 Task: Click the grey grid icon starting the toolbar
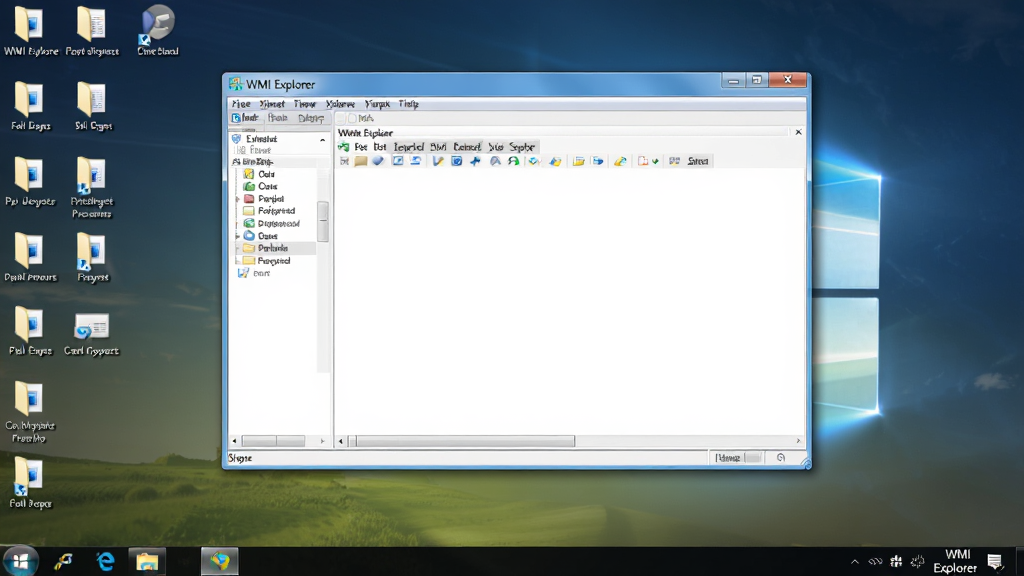344,161
